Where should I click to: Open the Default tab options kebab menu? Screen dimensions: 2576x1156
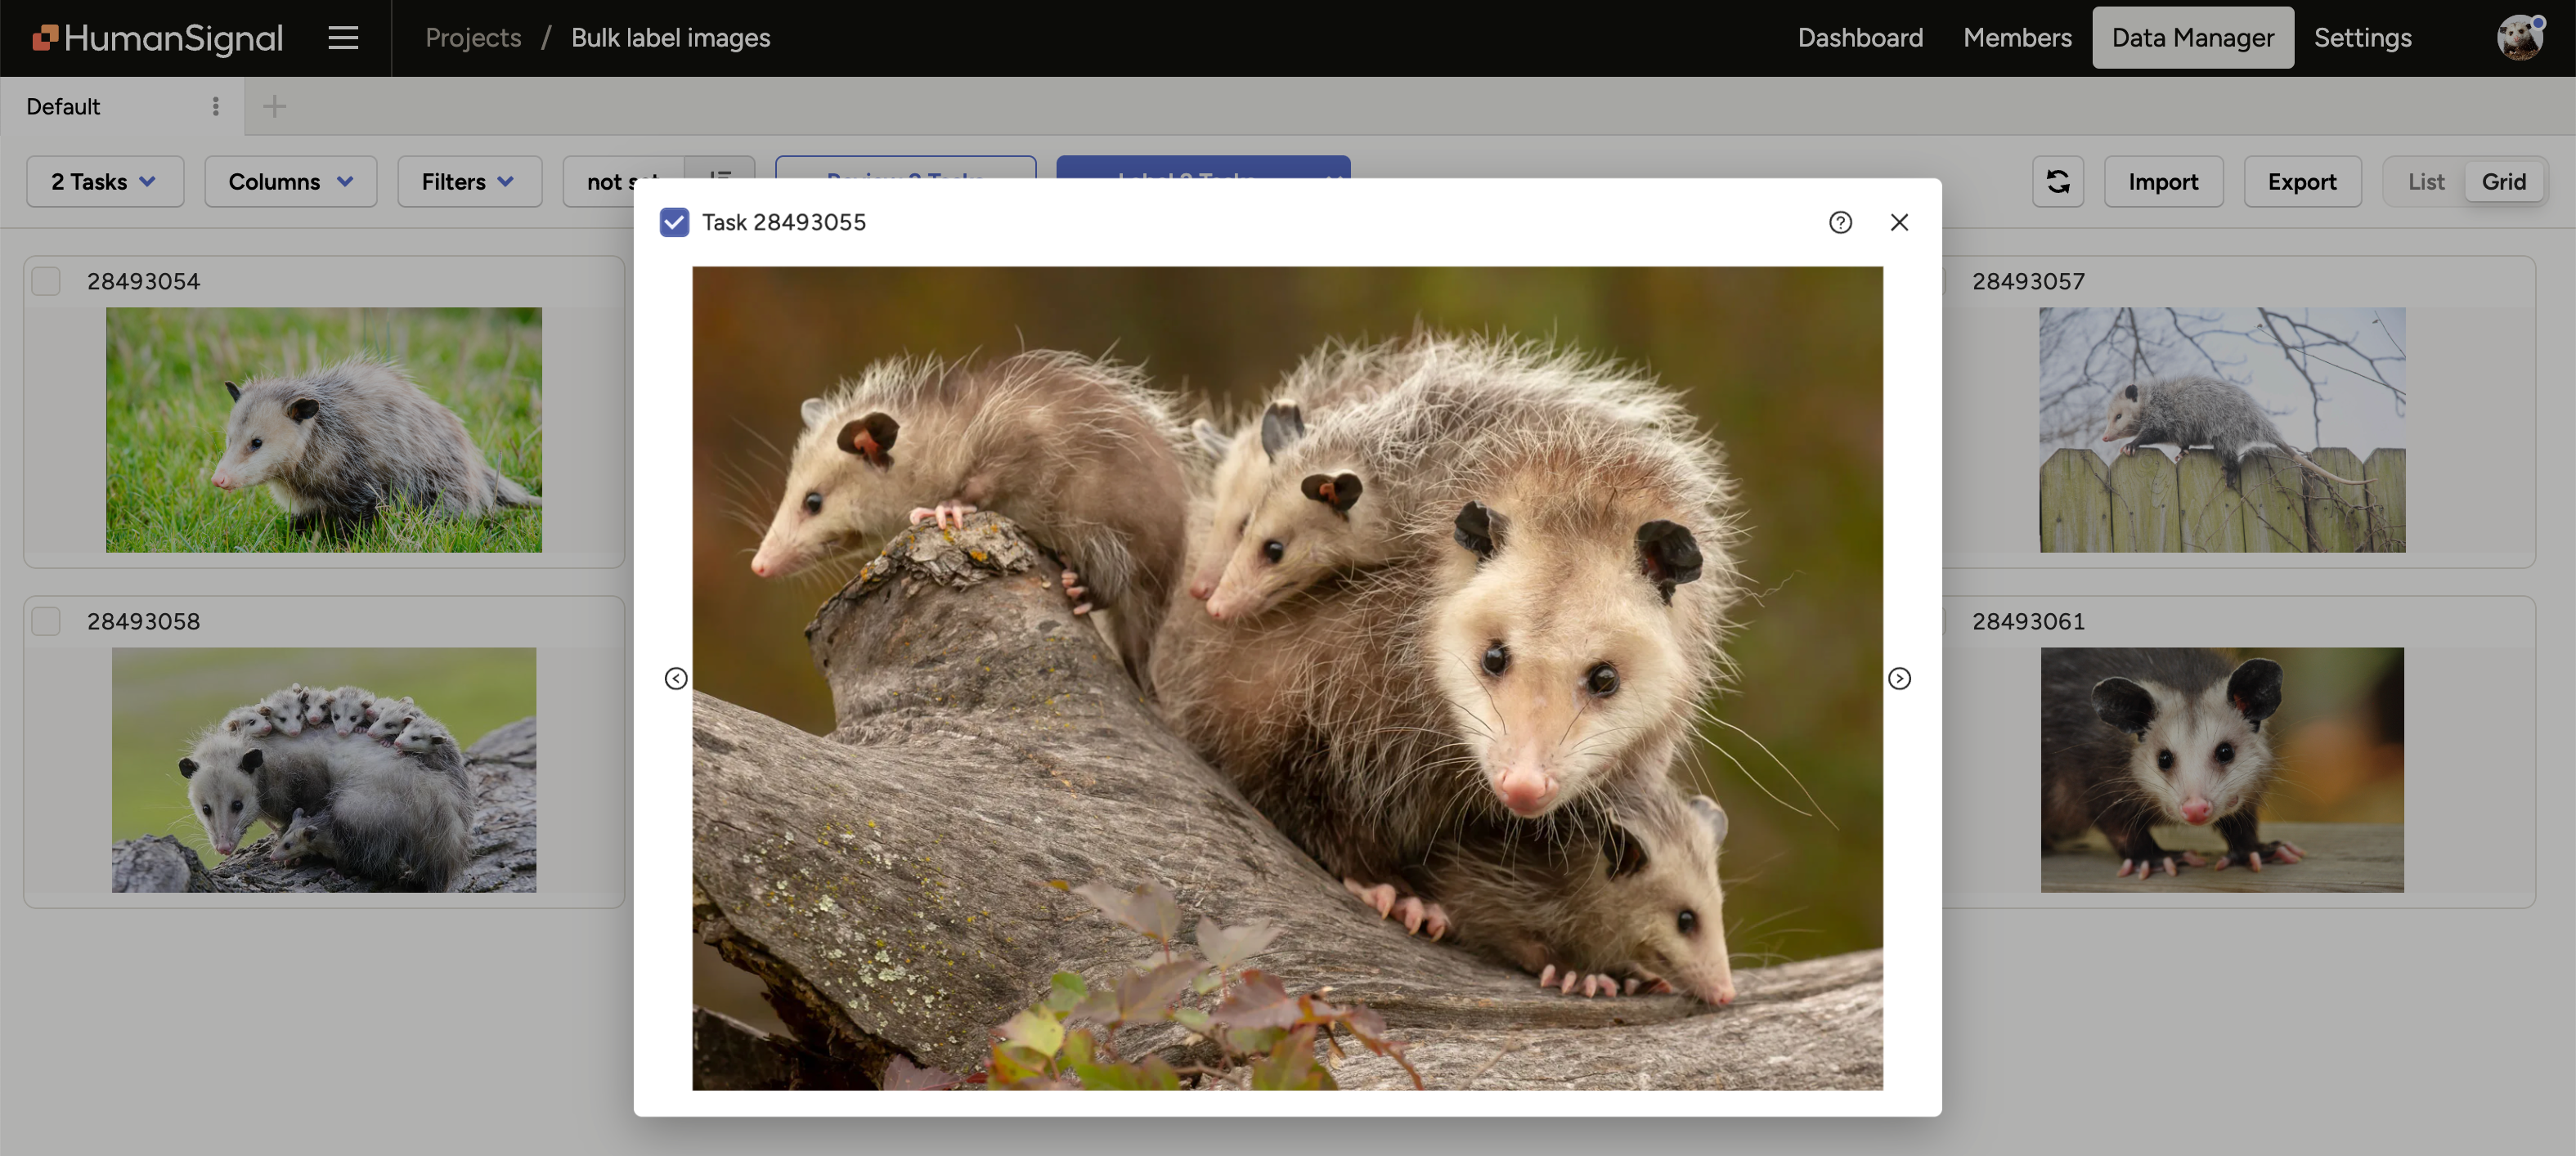point(215,106)
